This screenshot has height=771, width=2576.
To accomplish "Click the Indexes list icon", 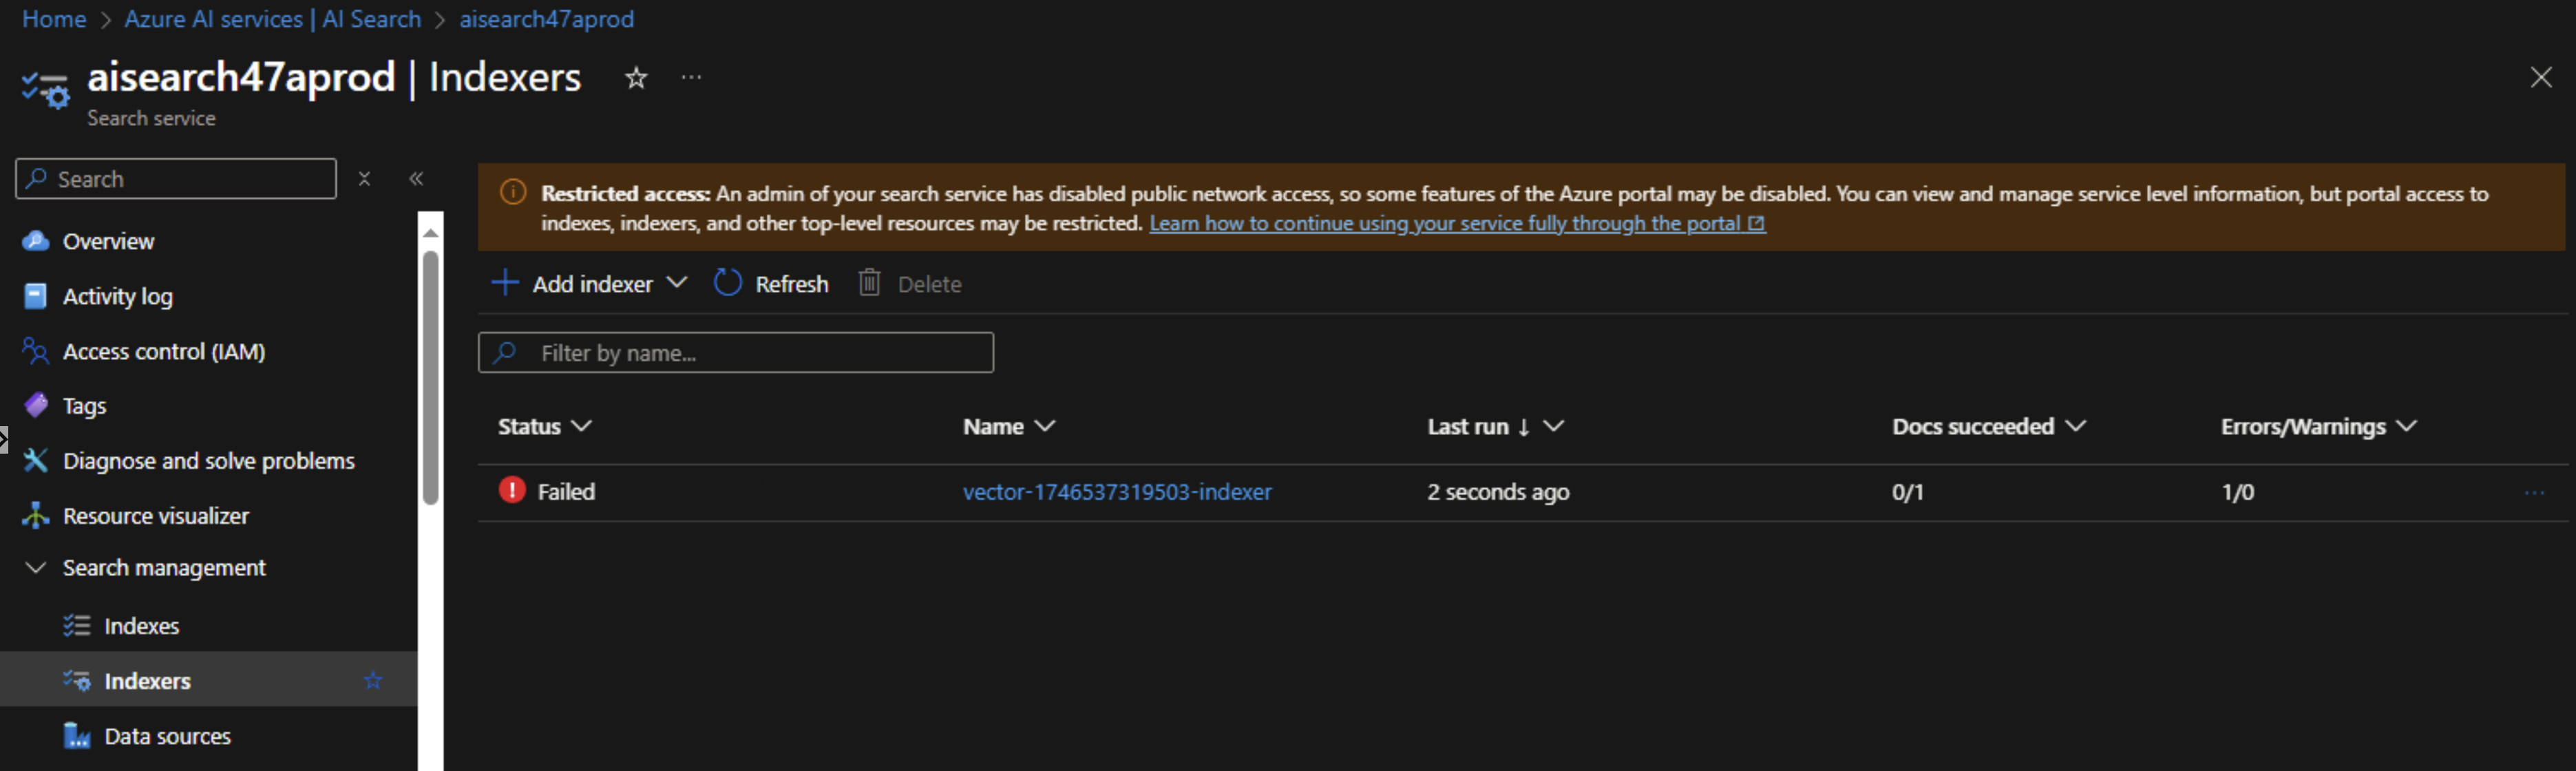I will pyautogui.click(x=77, y=626).
